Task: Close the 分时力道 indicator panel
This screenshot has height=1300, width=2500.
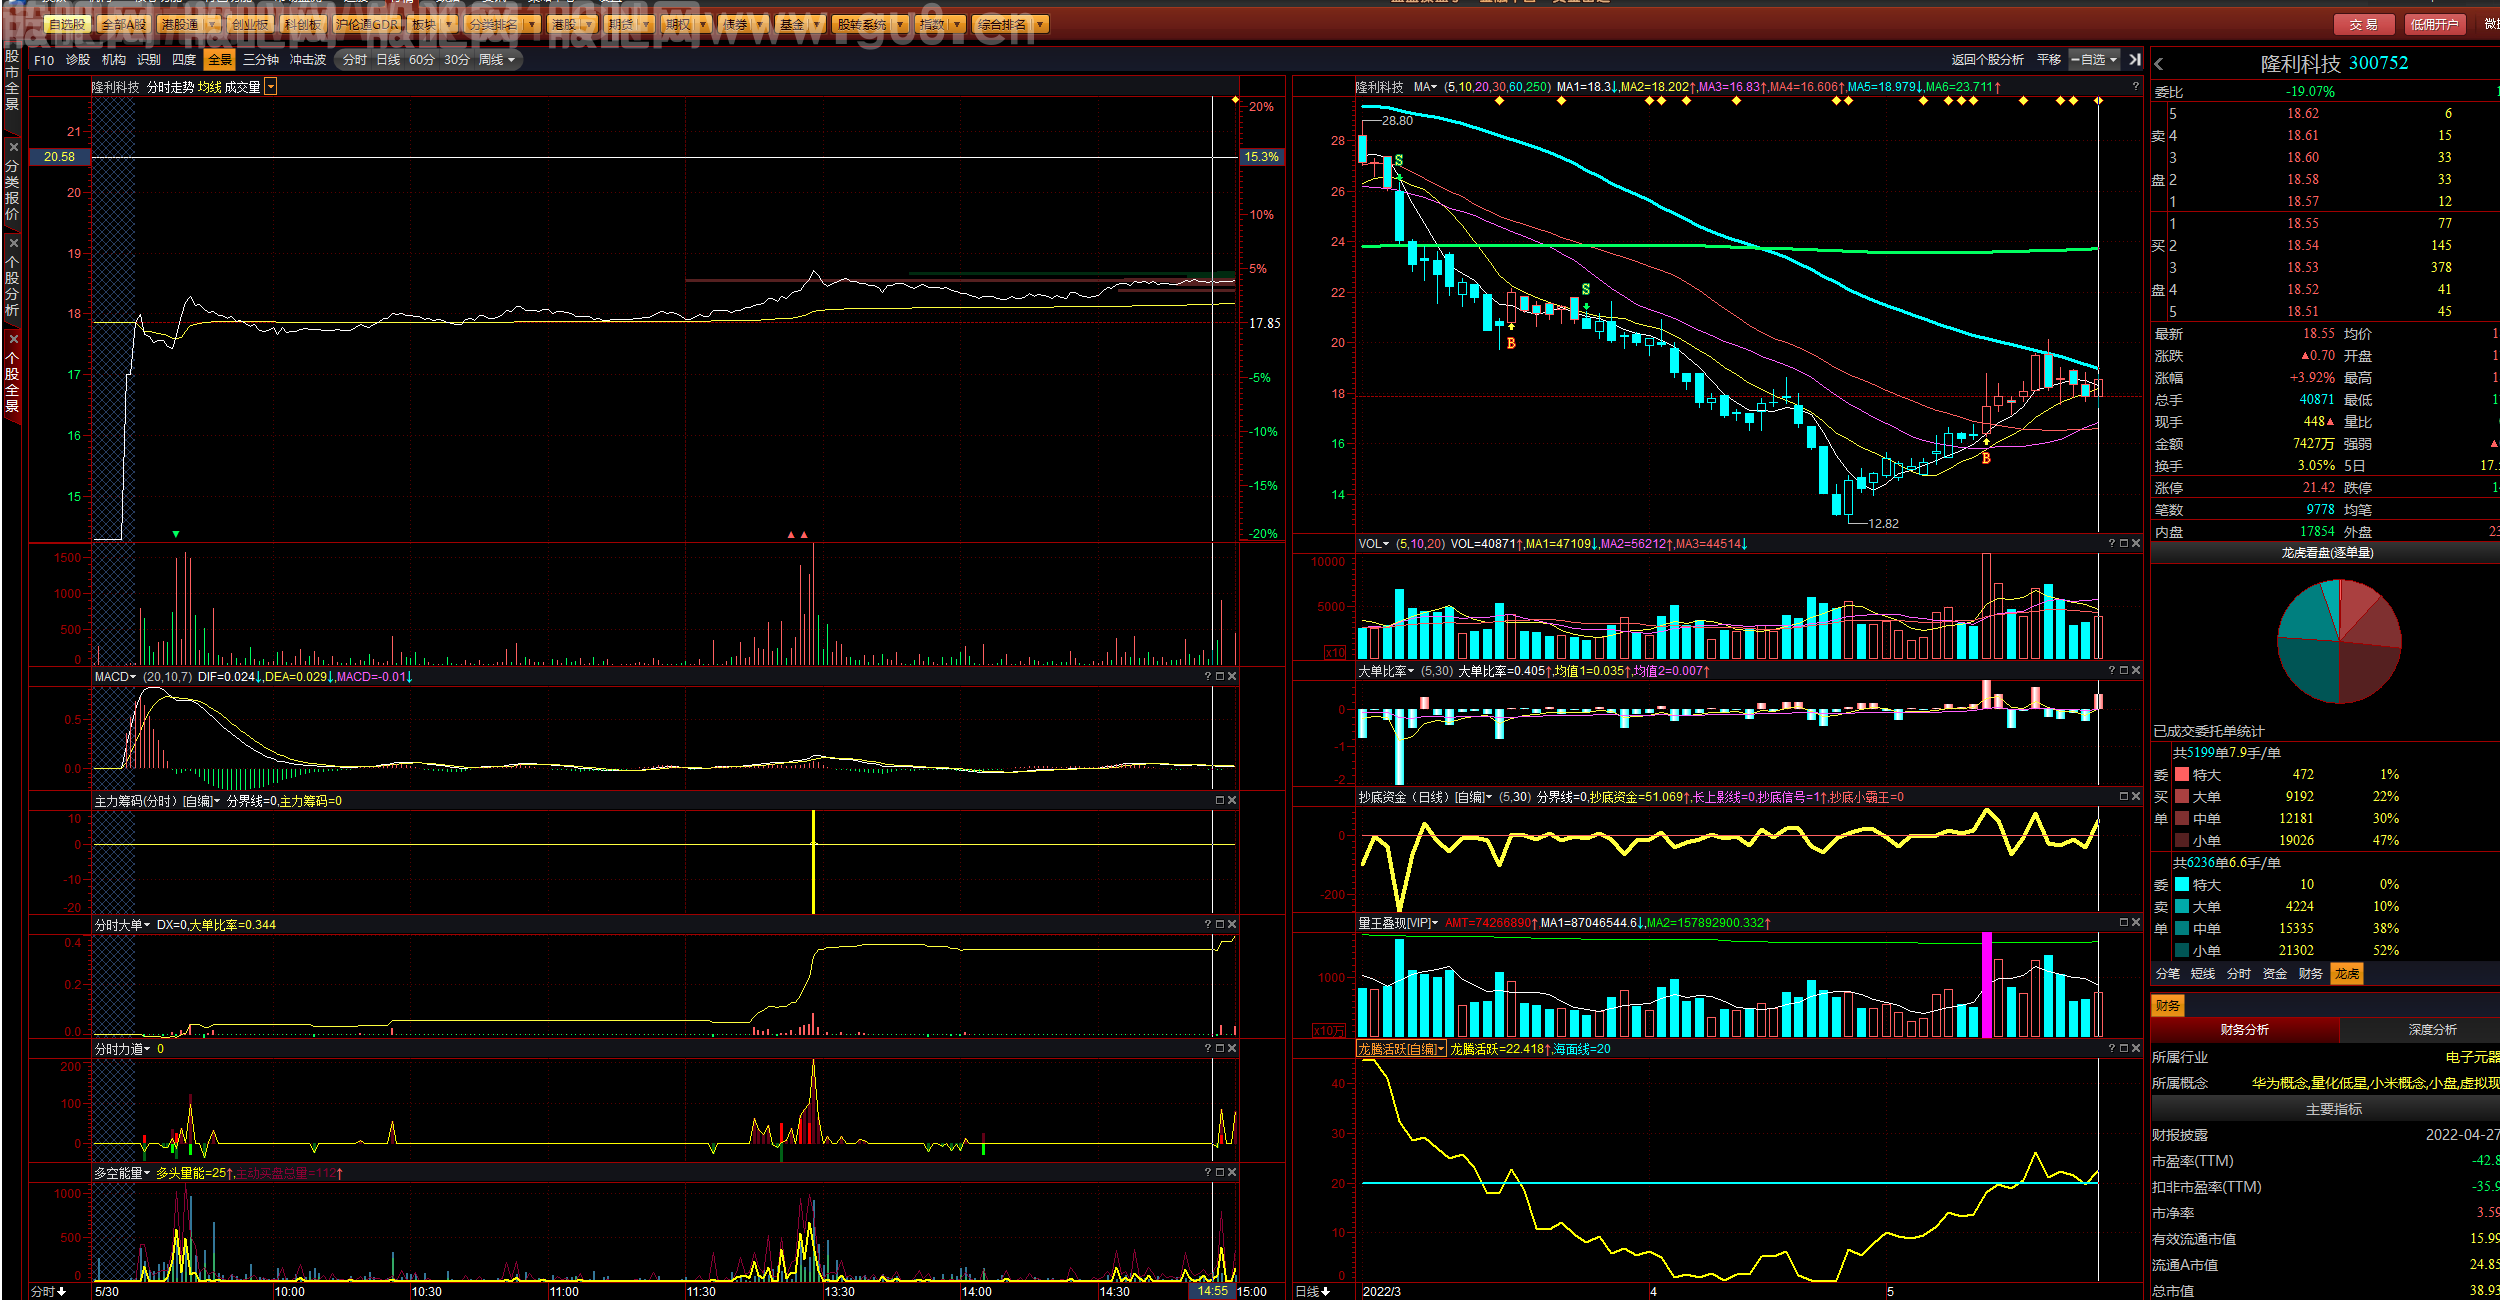Action: (1232, 1048)
